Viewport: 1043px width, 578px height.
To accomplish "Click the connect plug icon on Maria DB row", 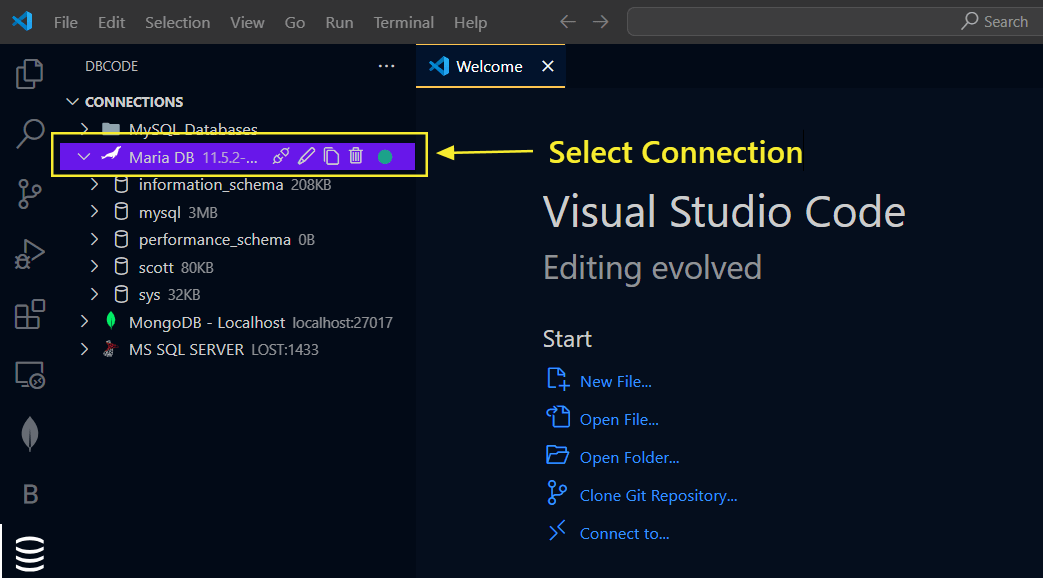I will pos(281,156).
